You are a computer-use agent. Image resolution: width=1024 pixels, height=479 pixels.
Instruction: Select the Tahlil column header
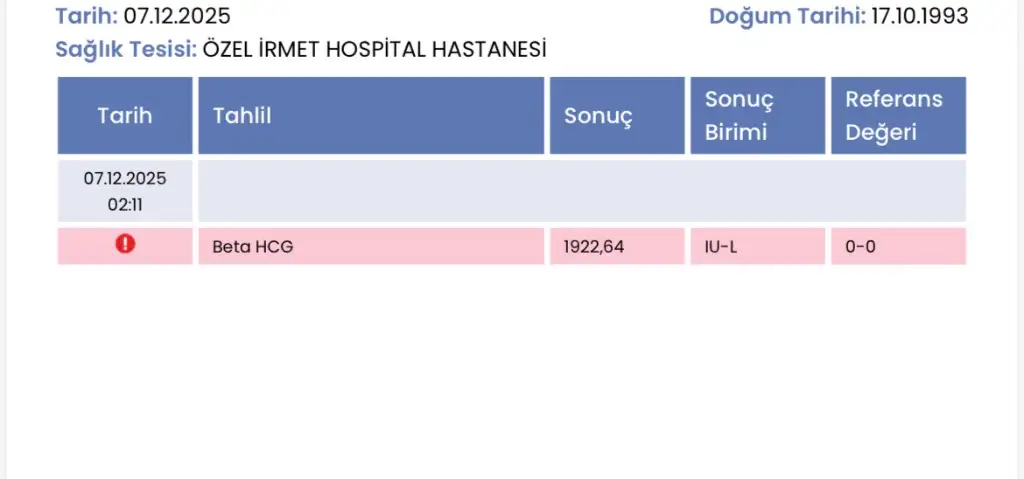click(242, 115)
